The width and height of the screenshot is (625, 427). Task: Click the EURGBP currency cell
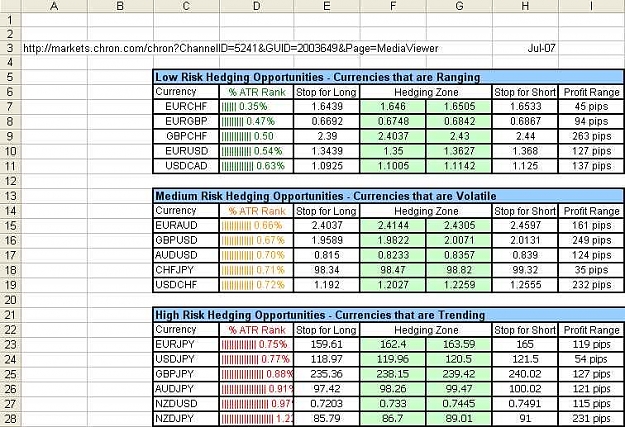[x=186, y=121]
